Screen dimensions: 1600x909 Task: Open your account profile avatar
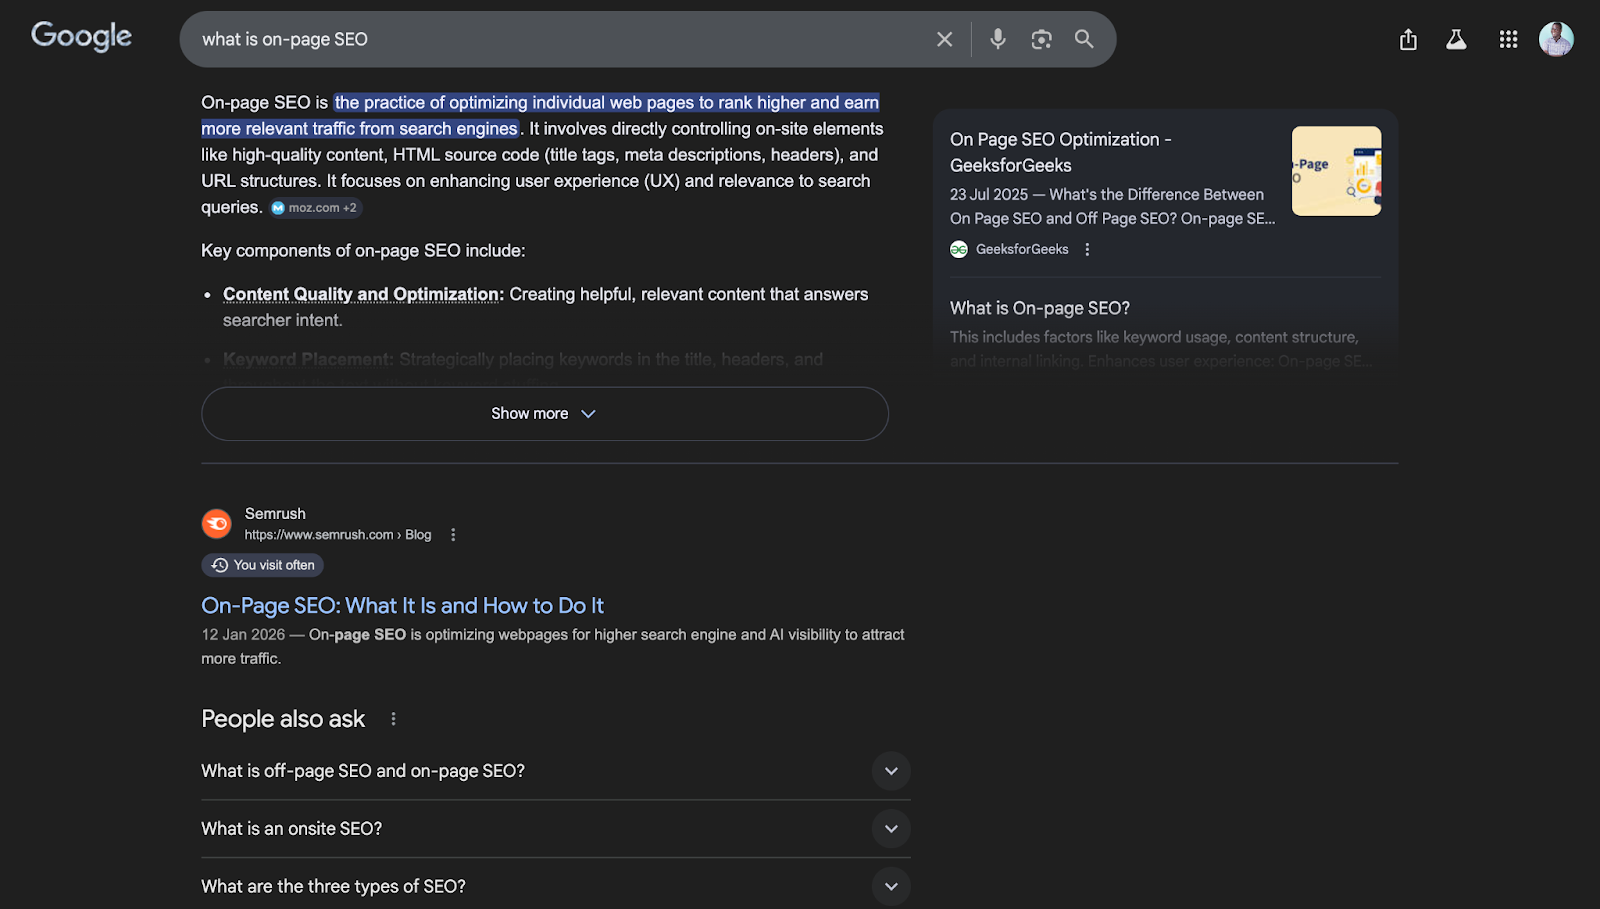pos(1556,39)
